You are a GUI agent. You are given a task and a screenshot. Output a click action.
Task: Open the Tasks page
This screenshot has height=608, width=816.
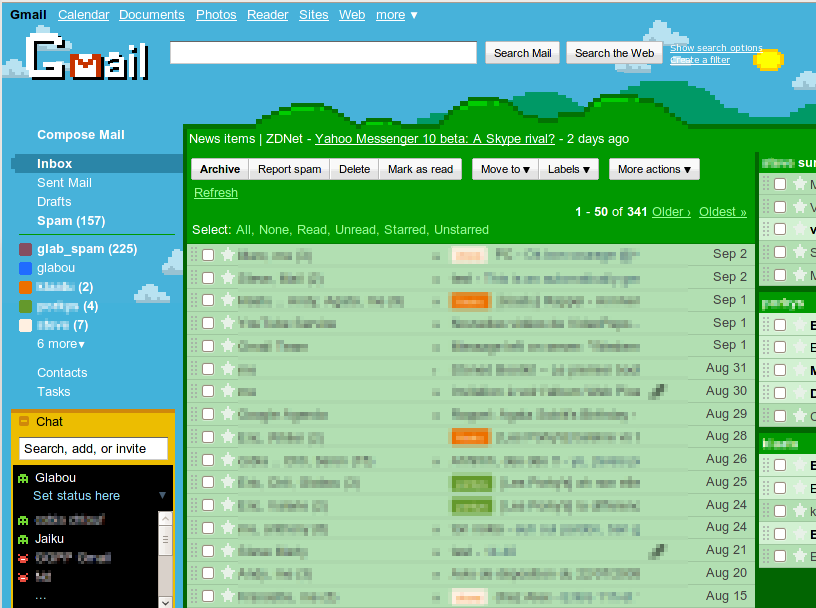[x=54, y=391]
